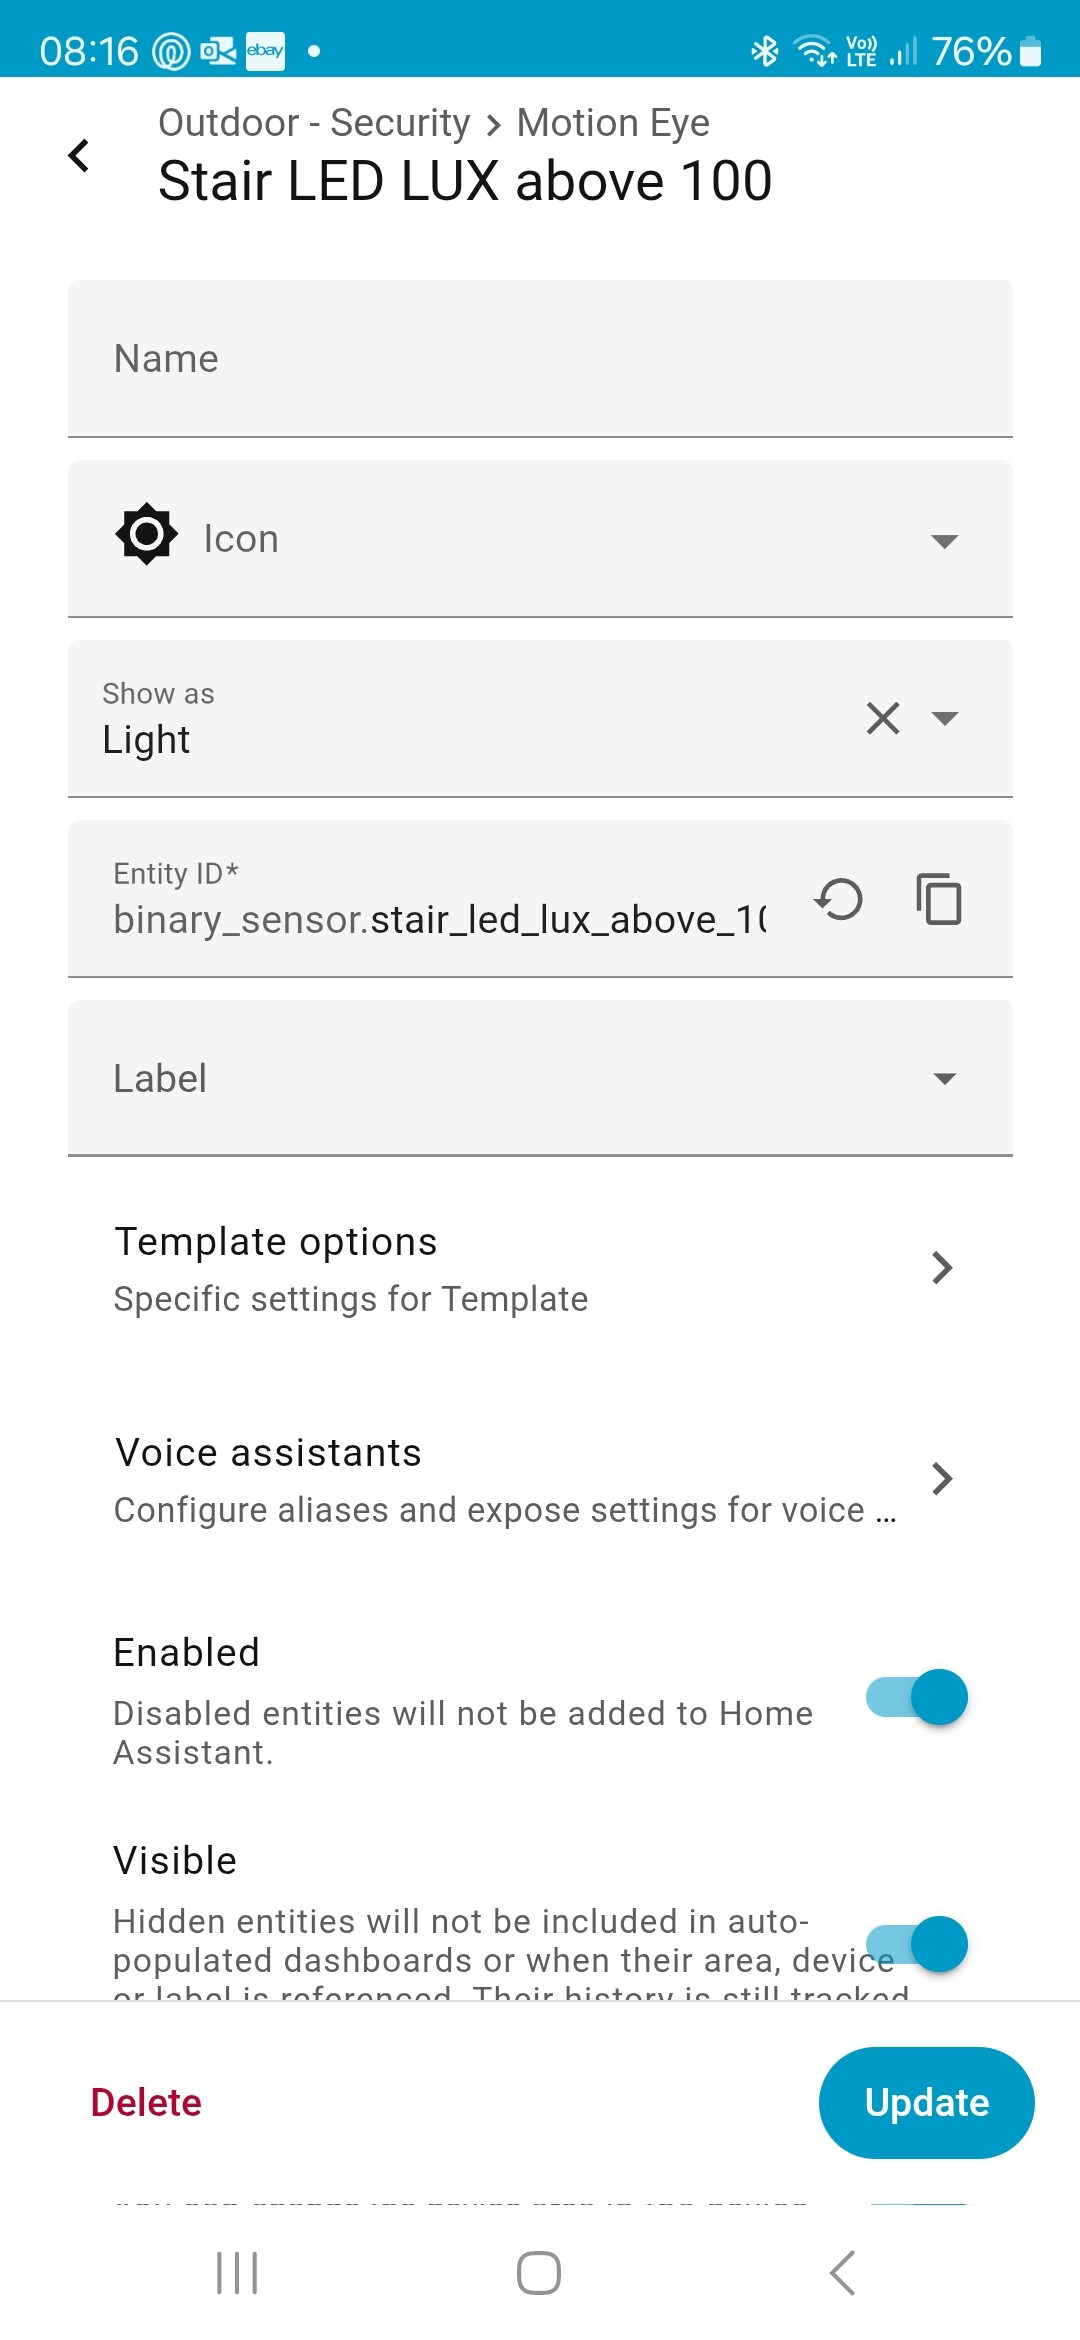Tap the red Delete button
This screenshot has height=2340, width=1080.
click(146, 2102)
